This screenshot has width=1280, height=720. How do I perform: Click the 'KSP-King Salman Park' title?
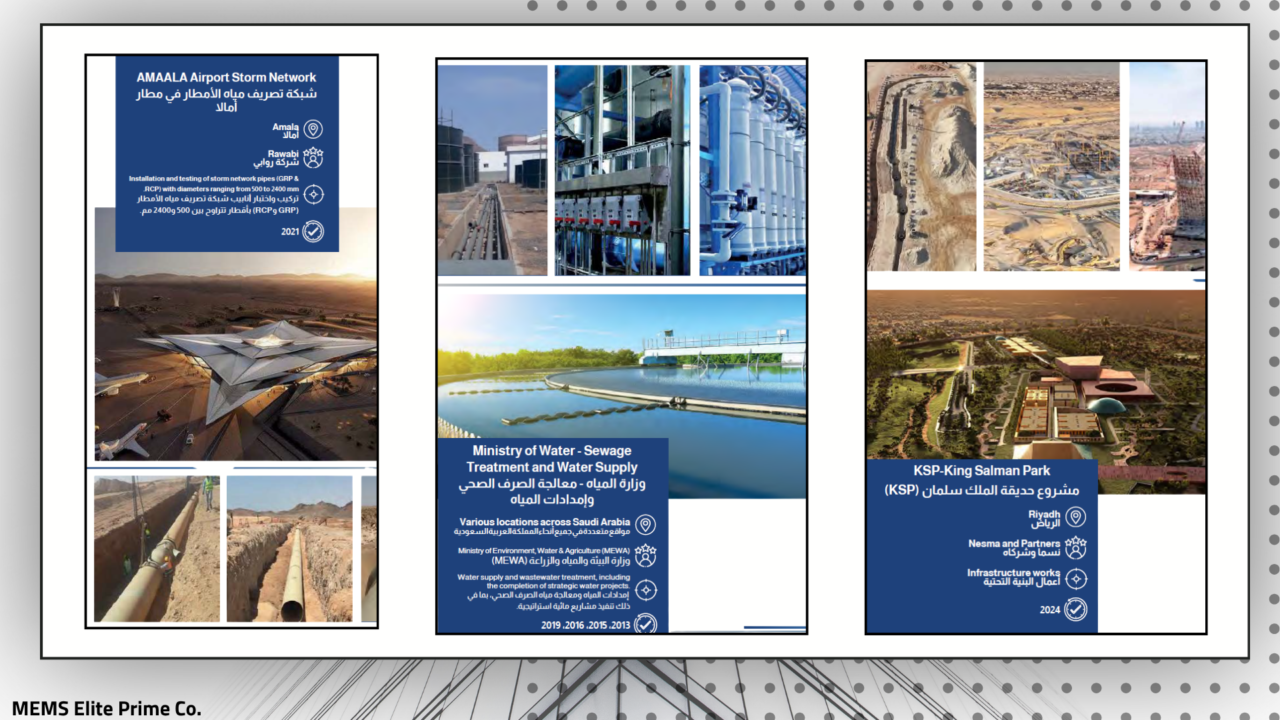pos(982,470)
